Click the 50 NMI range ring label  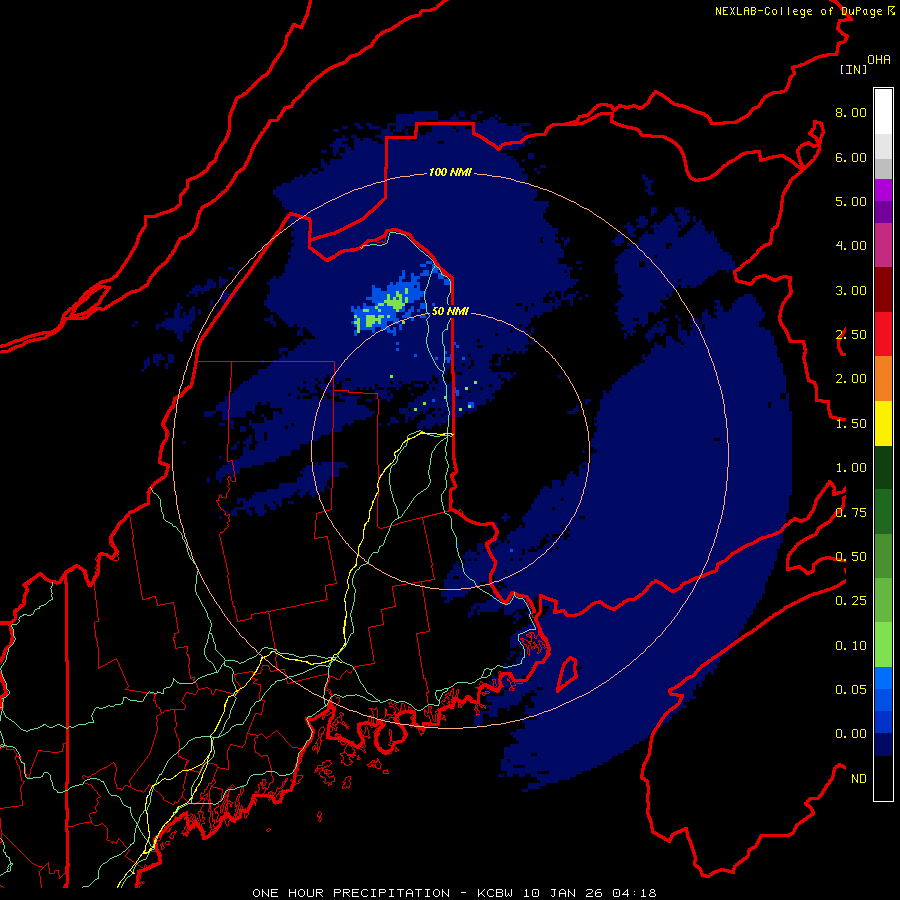[x=450, y=311]
